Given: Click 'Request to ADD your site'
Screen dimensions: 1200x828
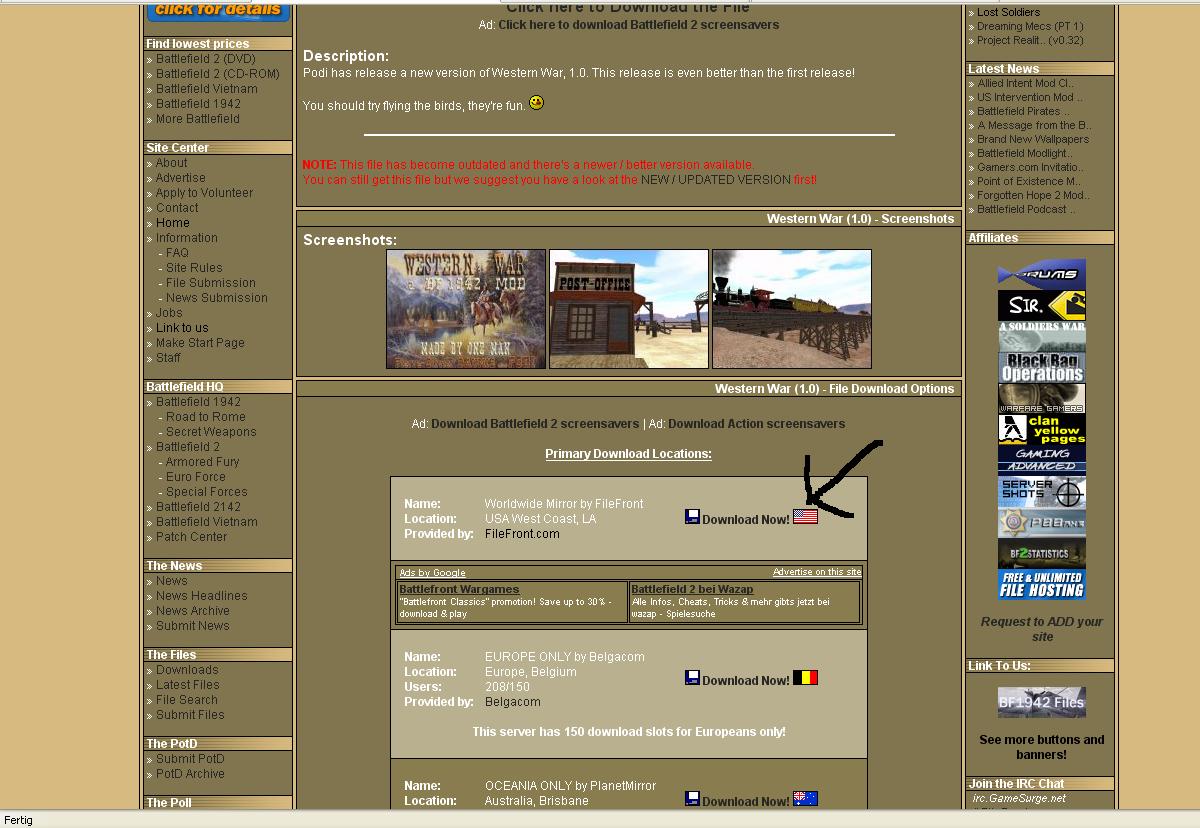Looking at the screenshot, I should tap(1041, 629).
